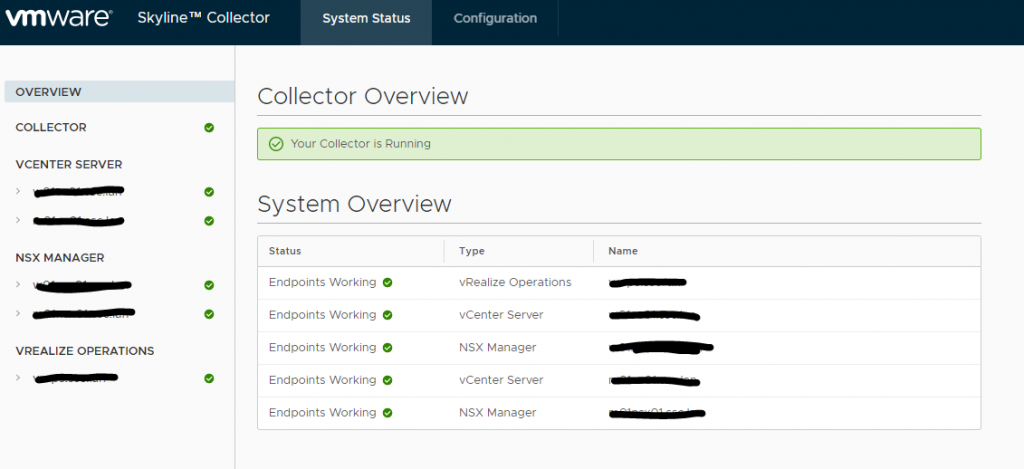The height and width of the screenshot is (469, 1024).
Task: Expand the vRealize Operations sidebar entry chevron
Action: coord(18,378)
